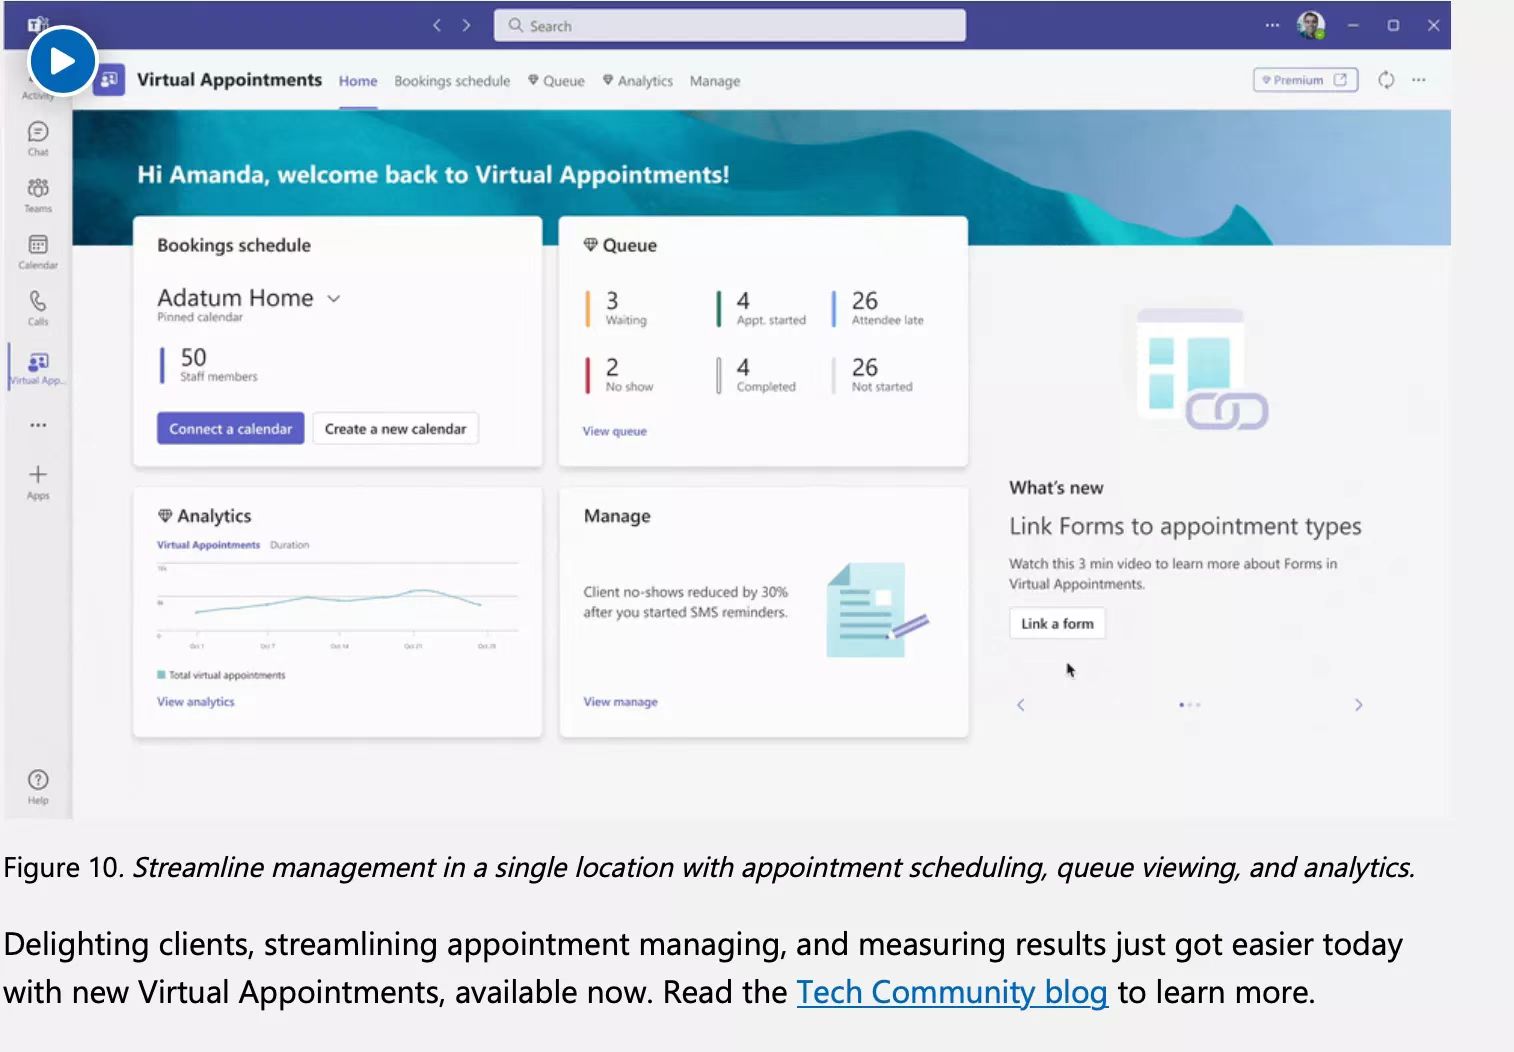Image resolution: width=1514 pixels, height=1052 pixels.
Task: Open Chat in Teams sidebar
Action: click(38, 138)
